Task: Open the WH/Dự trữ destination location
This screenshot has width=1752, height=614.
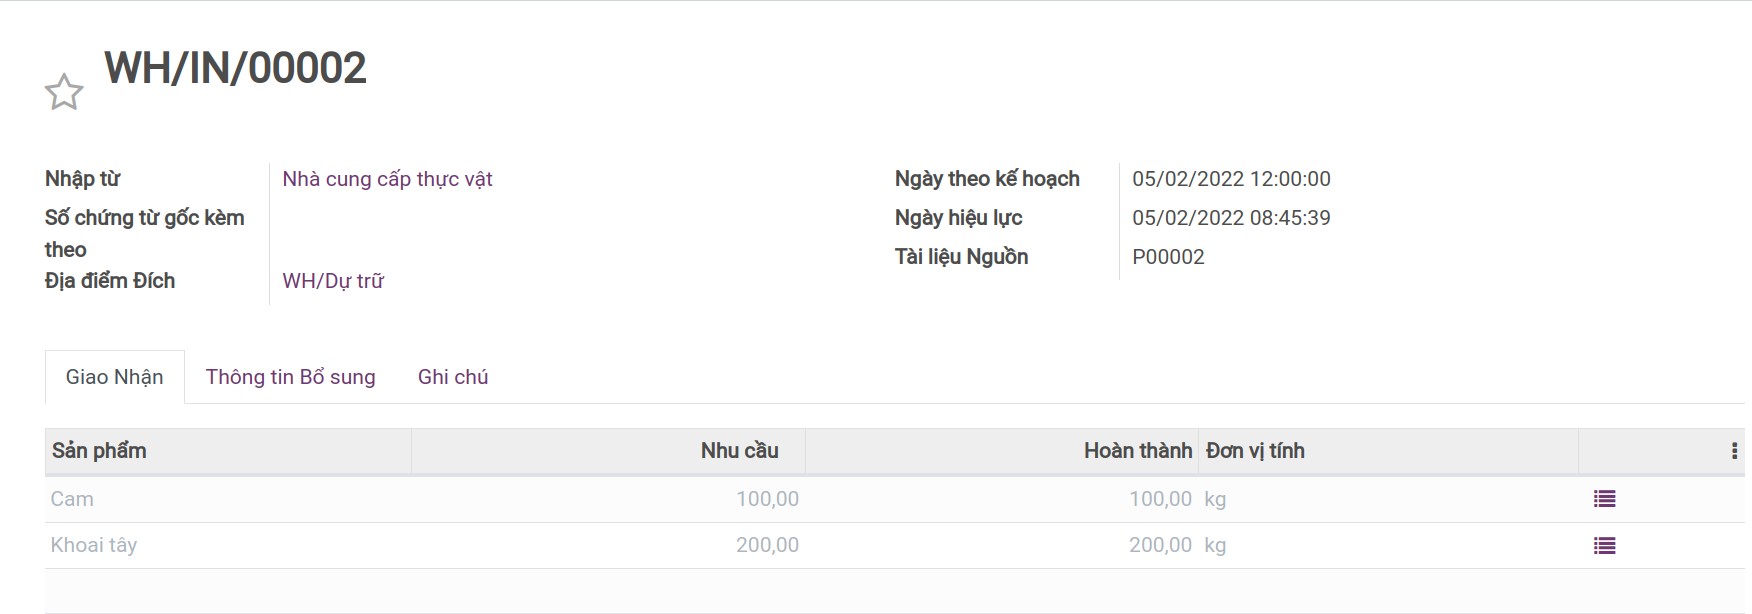Action: pos(334,281)
